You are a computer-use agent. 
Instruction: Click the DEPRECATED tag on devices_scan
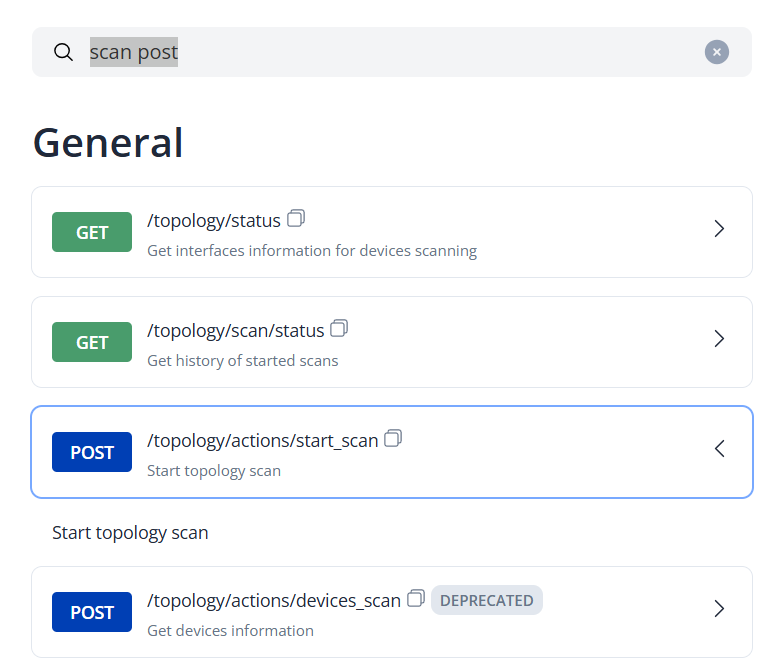click(x=487, y=600)
